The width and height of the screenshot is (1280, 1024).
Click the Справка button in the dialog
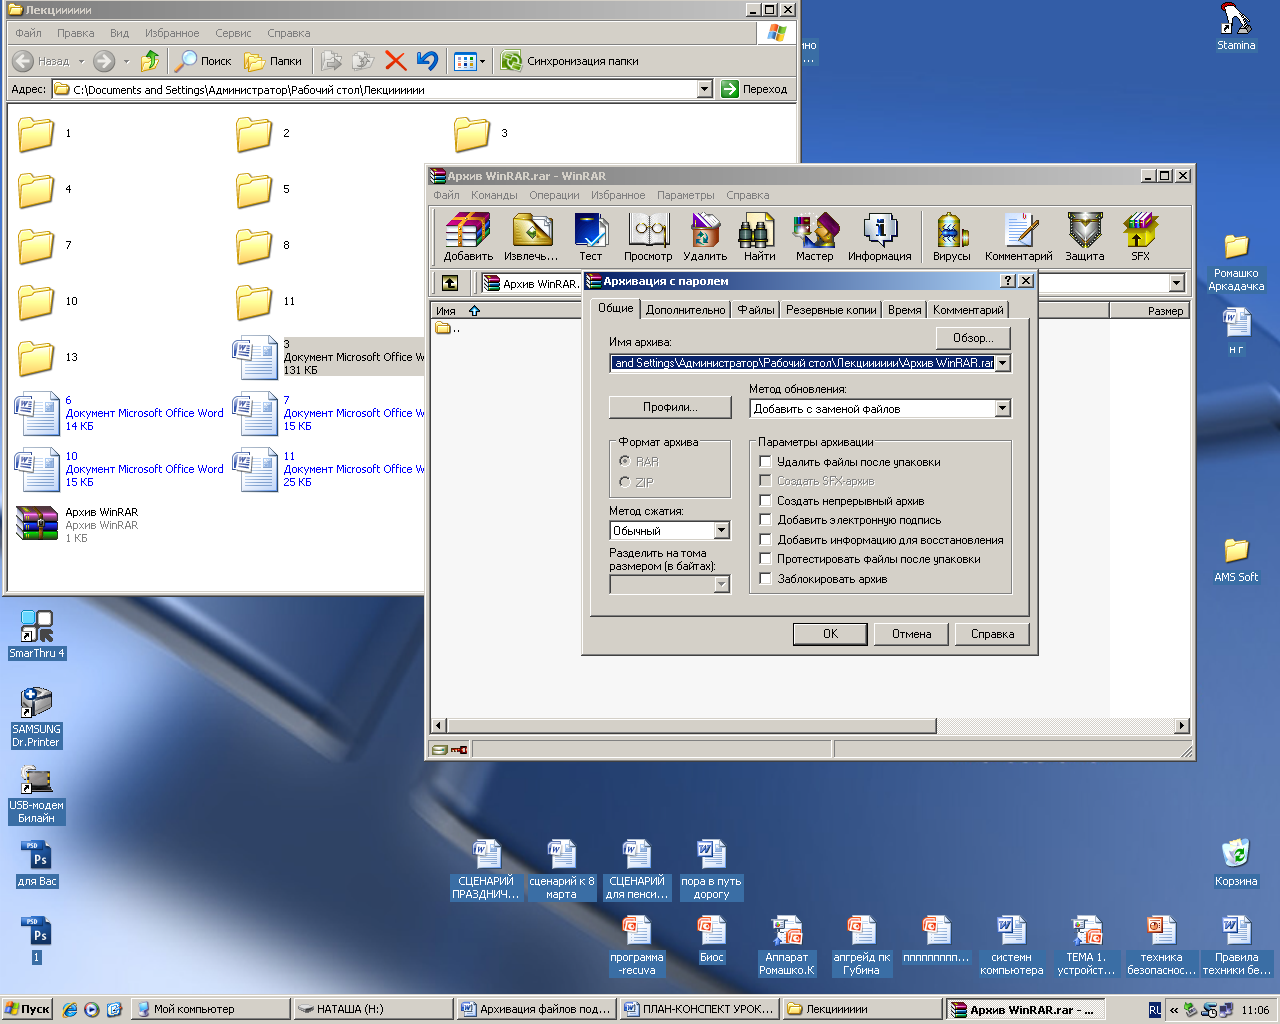click(x=992, y=634)
